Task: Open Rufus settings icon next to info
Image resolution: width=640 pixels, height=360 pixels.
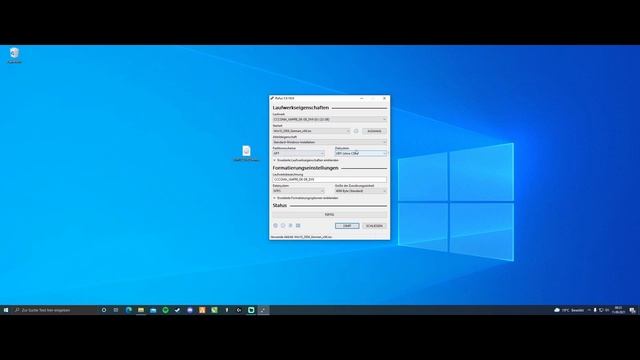Action: tap(291, 225)
